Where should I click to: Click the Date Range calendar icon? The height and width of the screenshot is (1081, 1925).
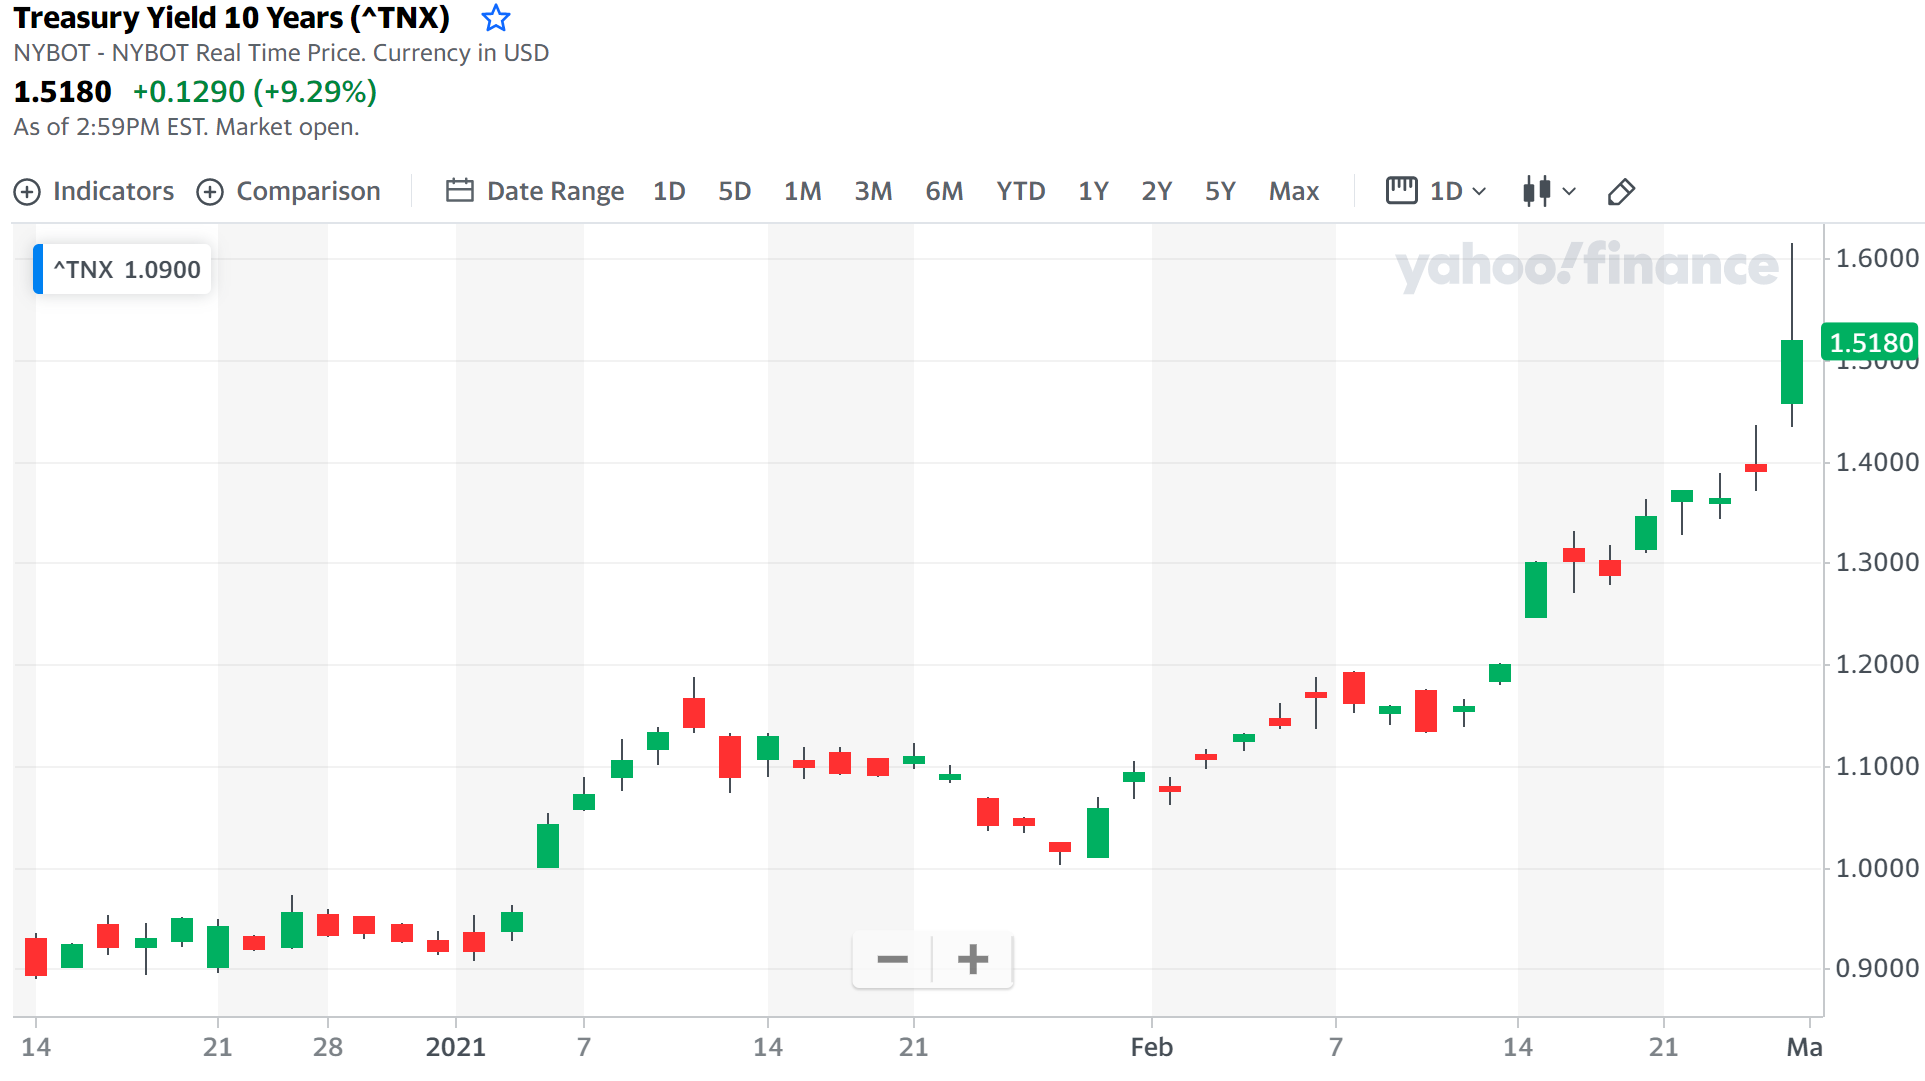(x=459, y=190)
